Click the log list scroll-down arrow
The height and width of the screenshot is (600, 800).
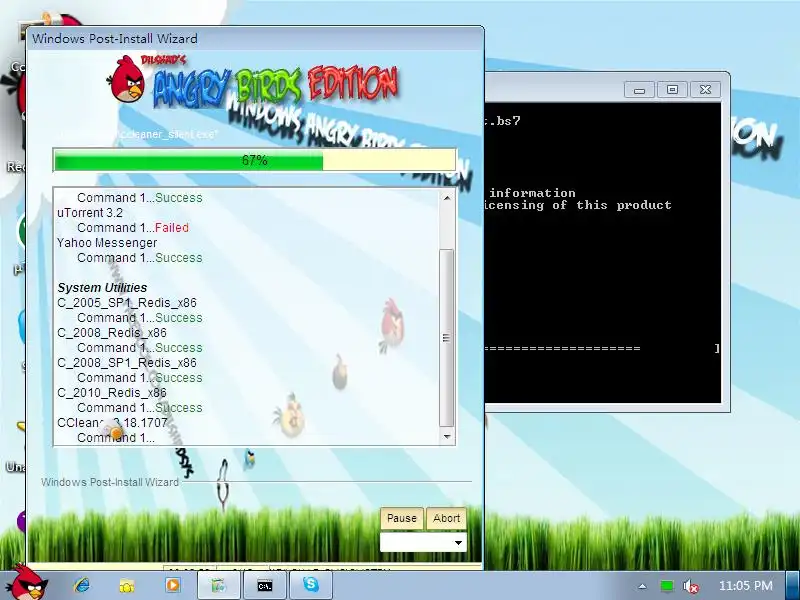tap(447, 437)
